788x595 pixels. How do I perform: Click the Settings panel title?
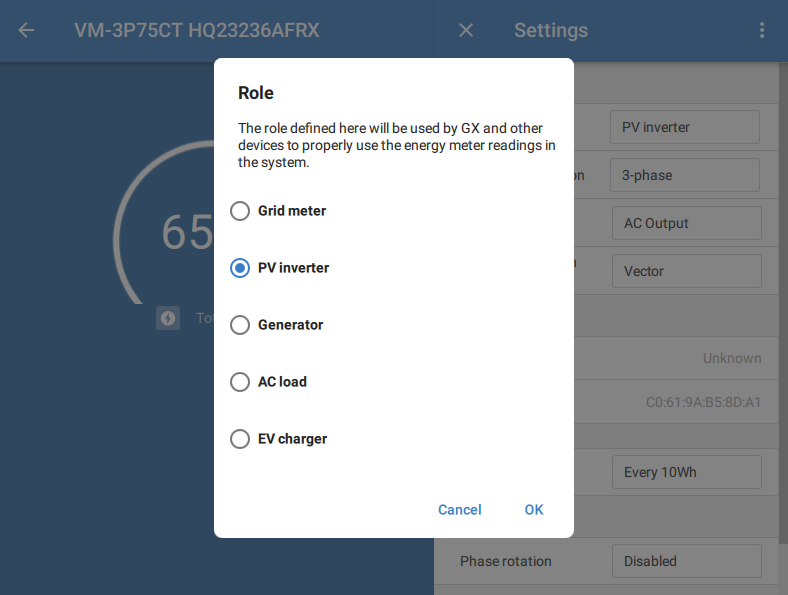coord(551,30)
